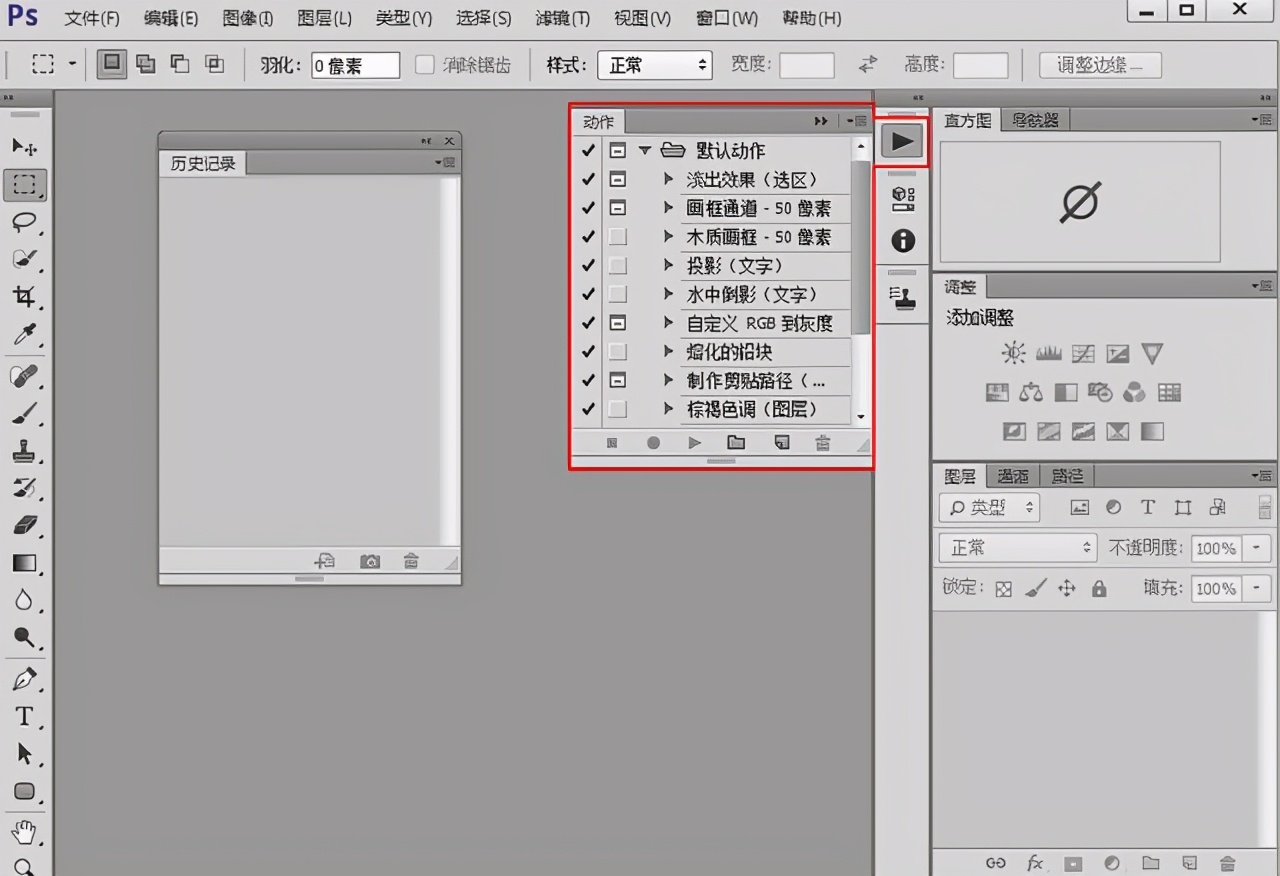
Task: Toggle the checkmark for 木质画框 action
Action: point(588,237)
